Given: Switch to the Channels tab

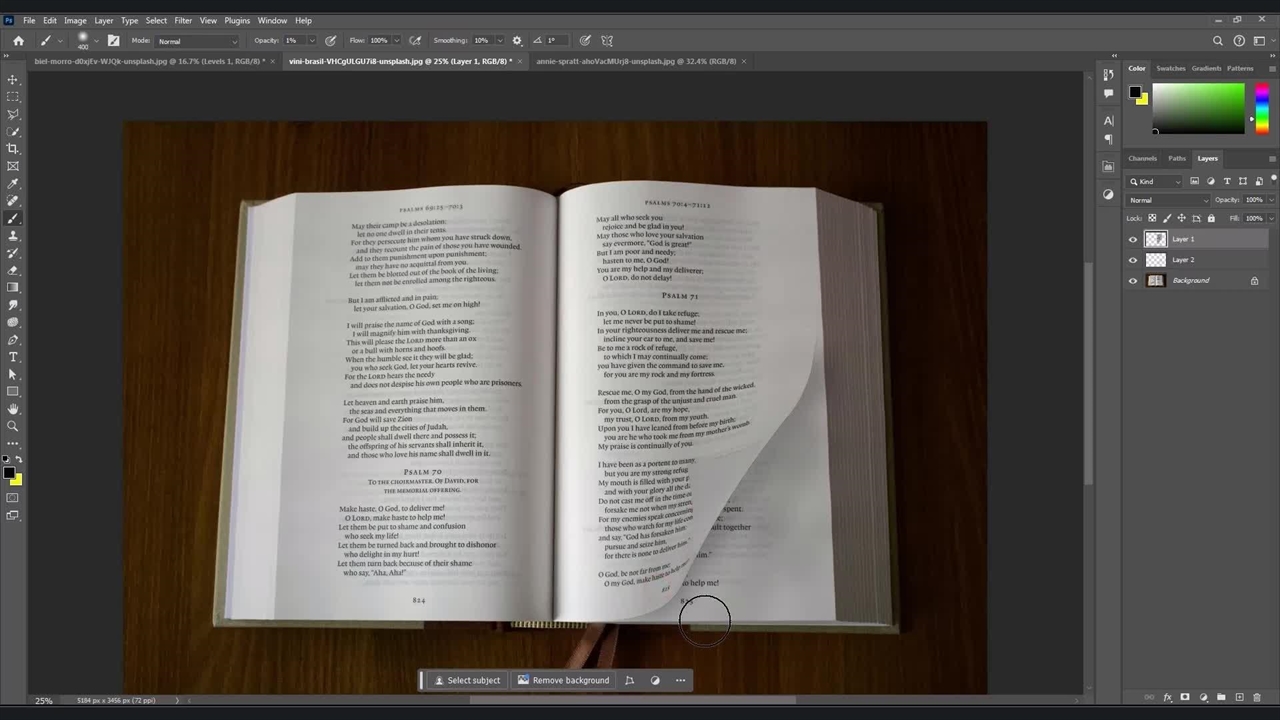Looking at the screenshot, I should point(1142,158).
